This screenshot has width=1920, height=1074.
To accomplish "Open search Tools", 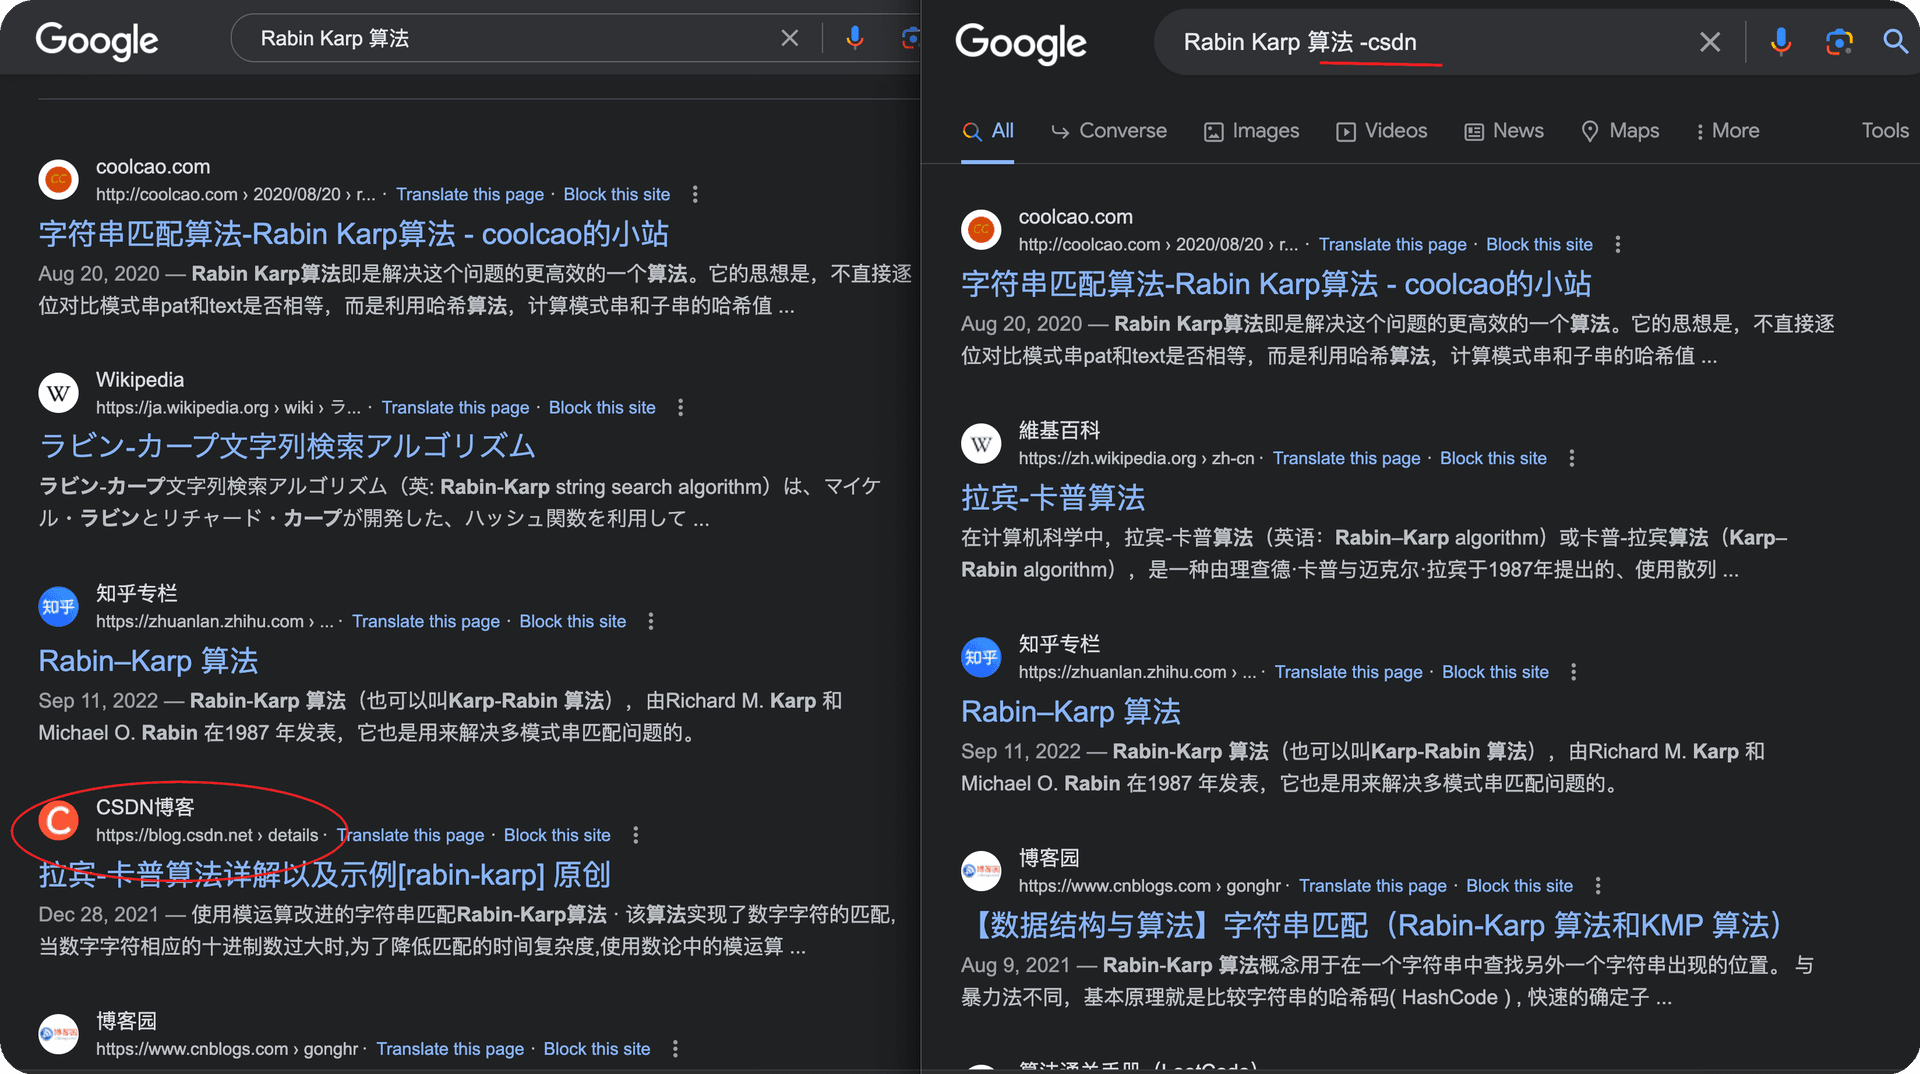I will (x=1885, y=131).
